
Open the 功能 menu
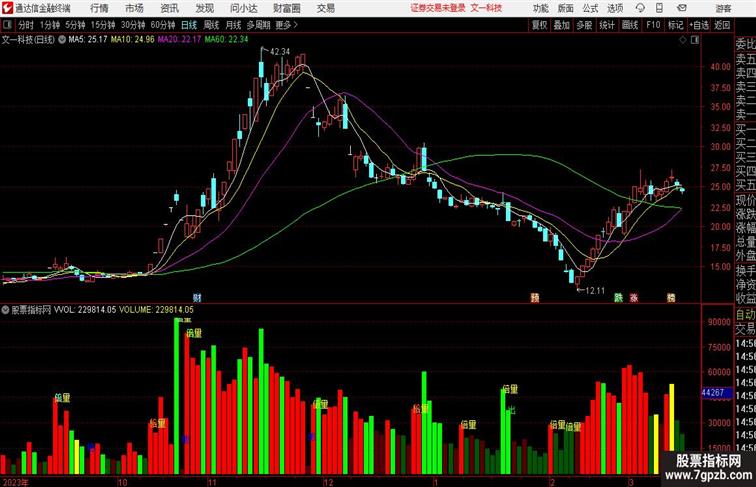[540, 8]
